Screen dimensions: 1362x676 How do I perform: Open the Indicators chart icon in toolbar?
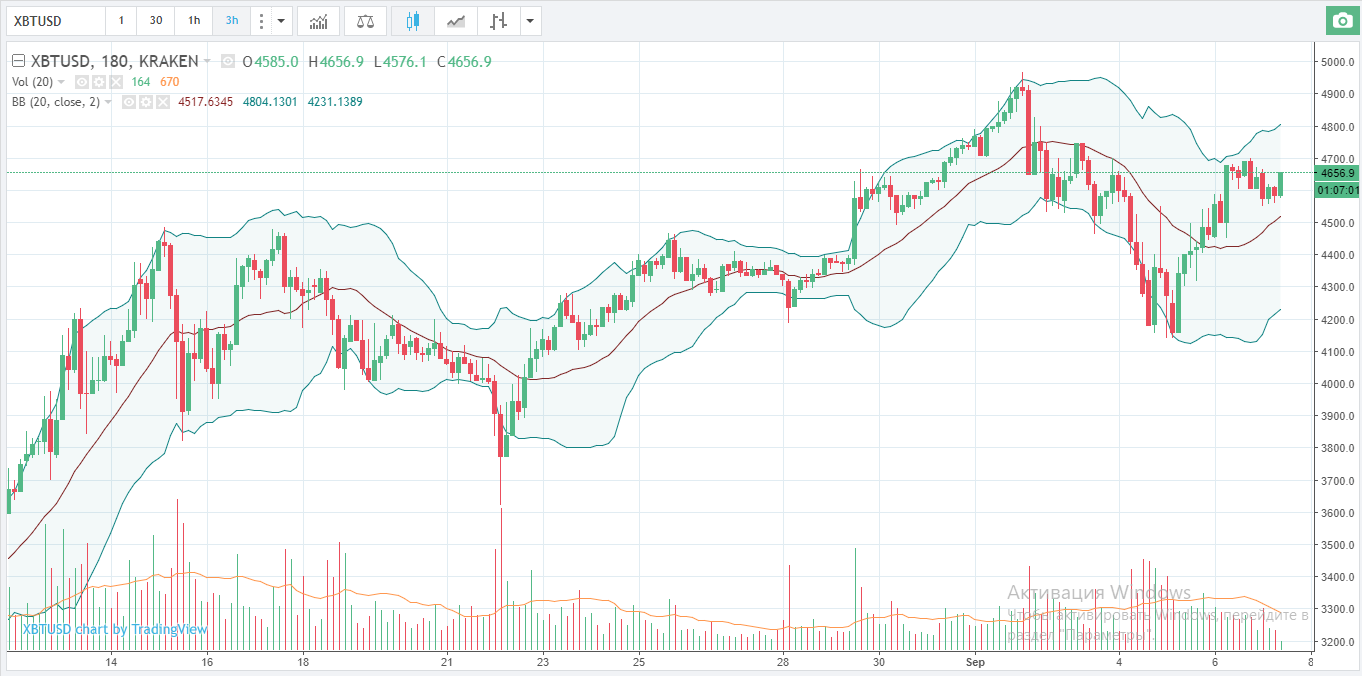point(318,21)
